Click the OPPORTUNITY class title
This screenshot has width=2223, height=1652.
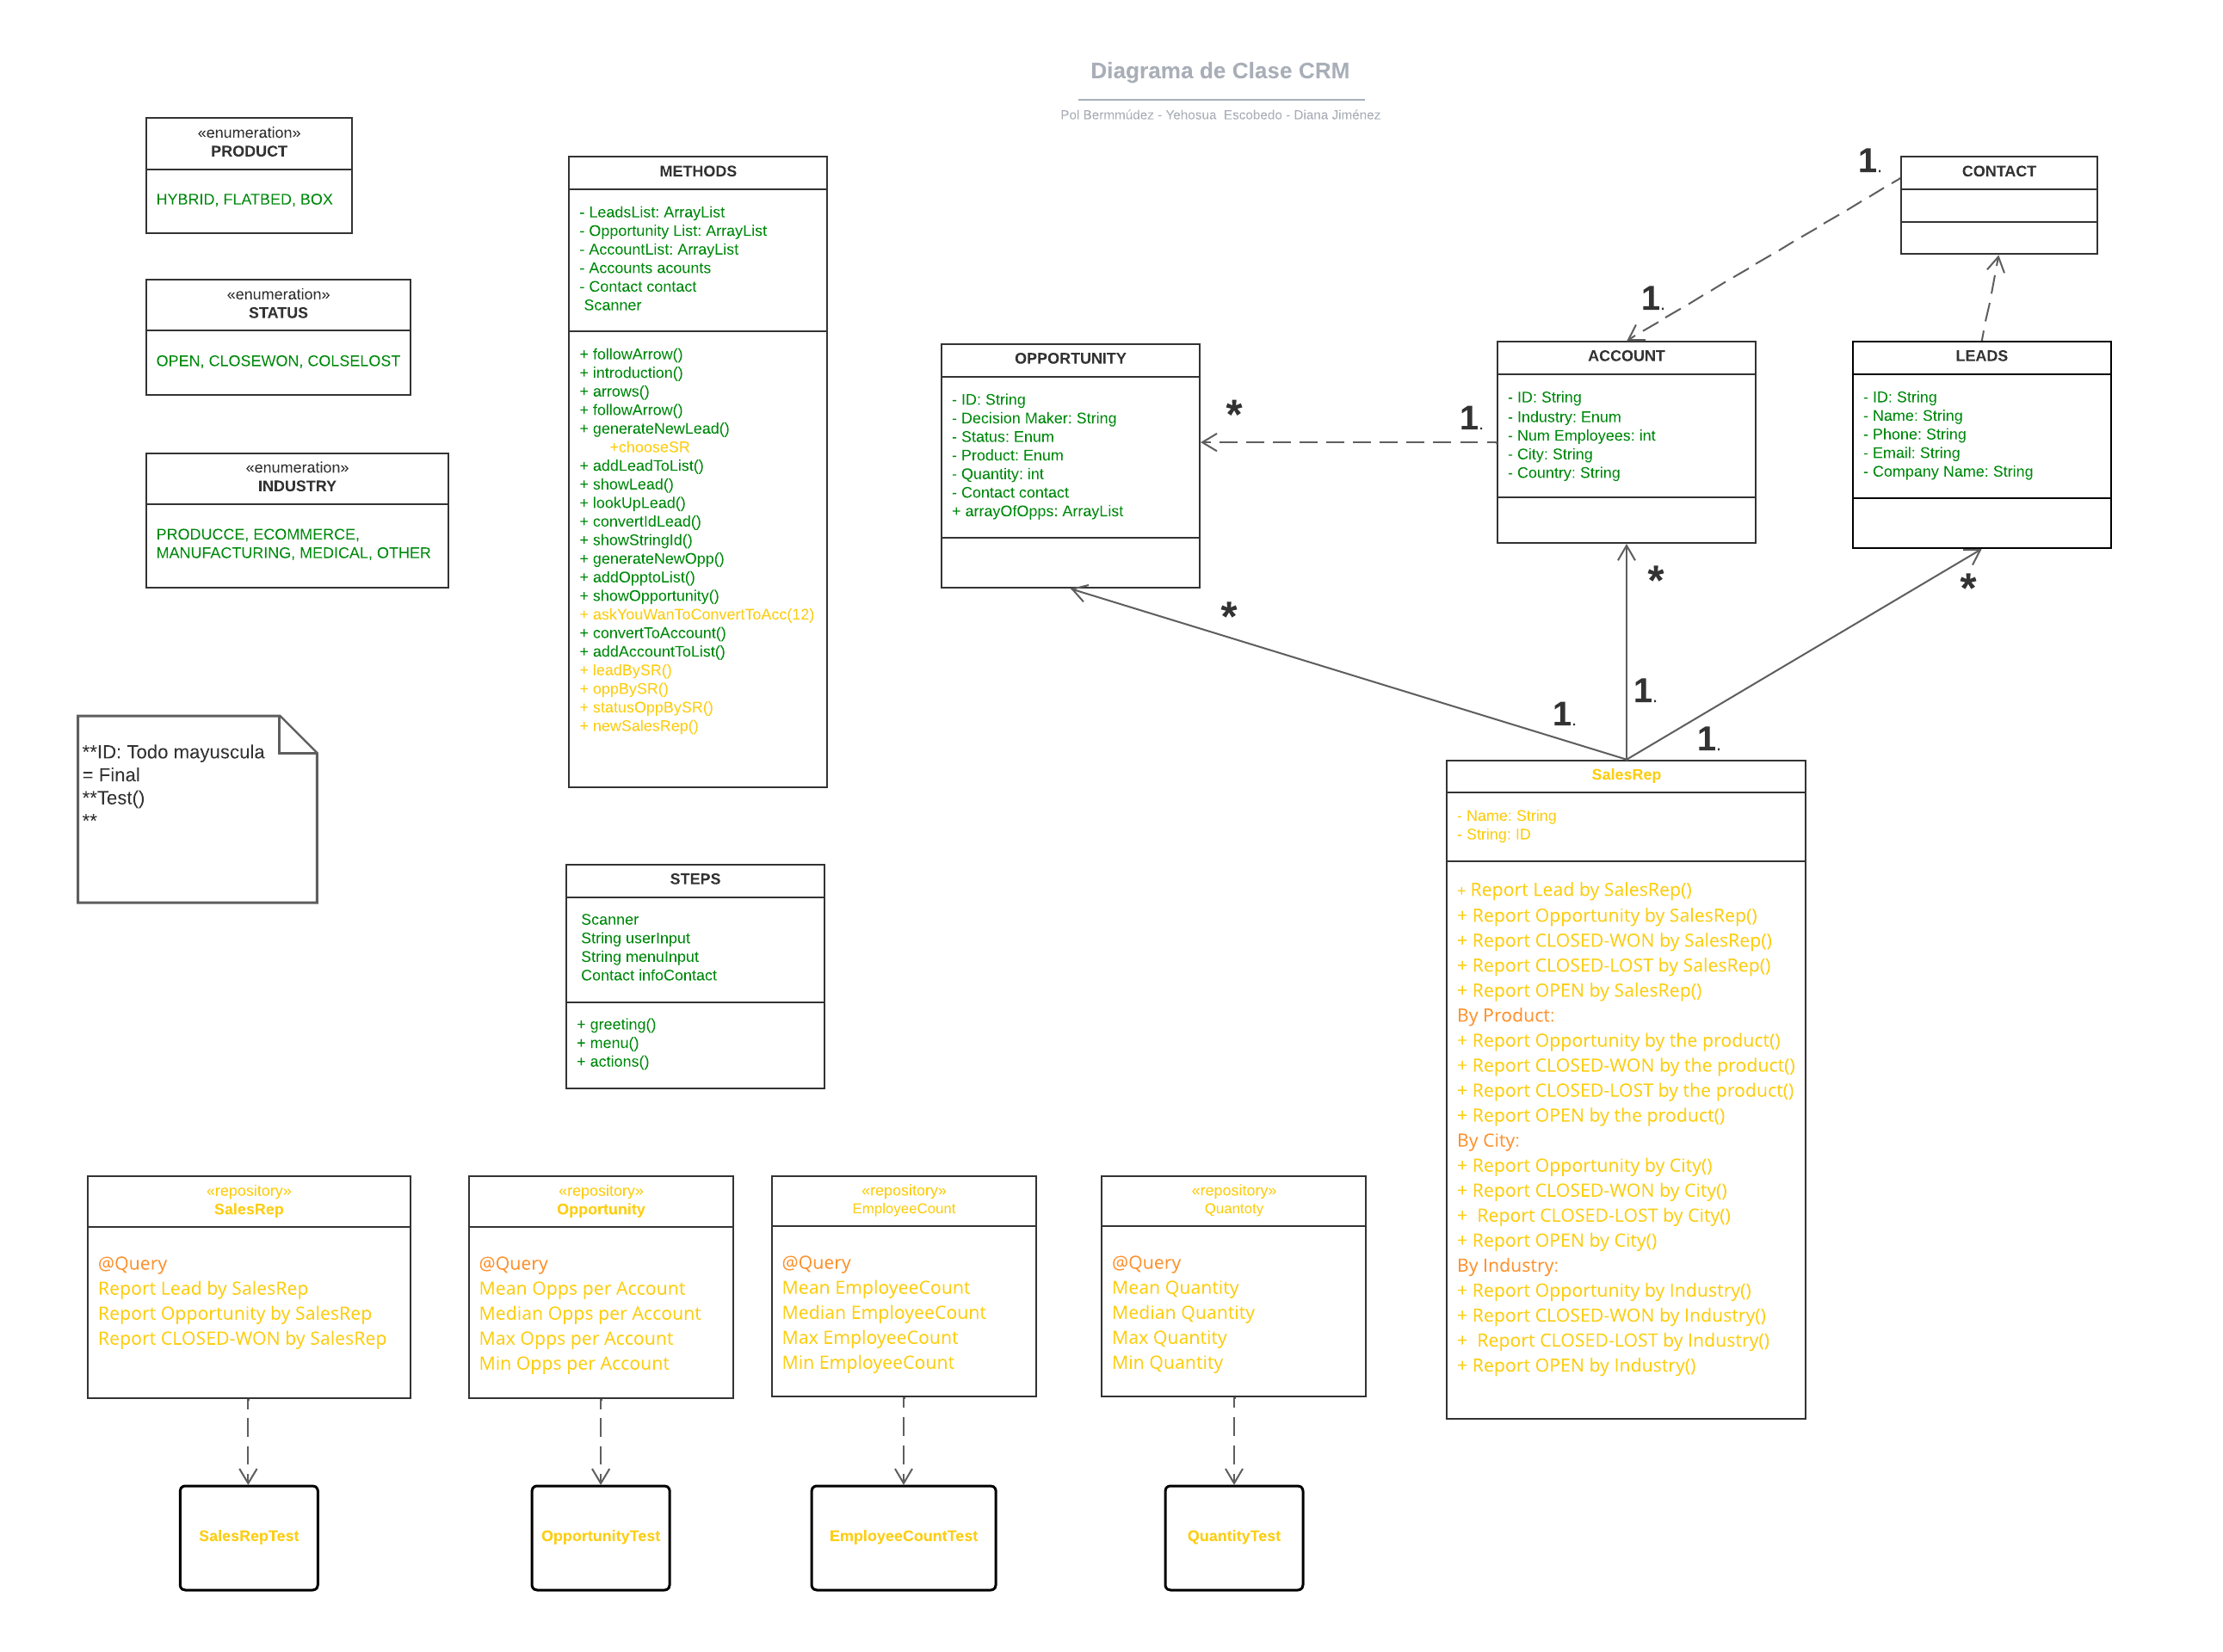(x=1069, y=357)
